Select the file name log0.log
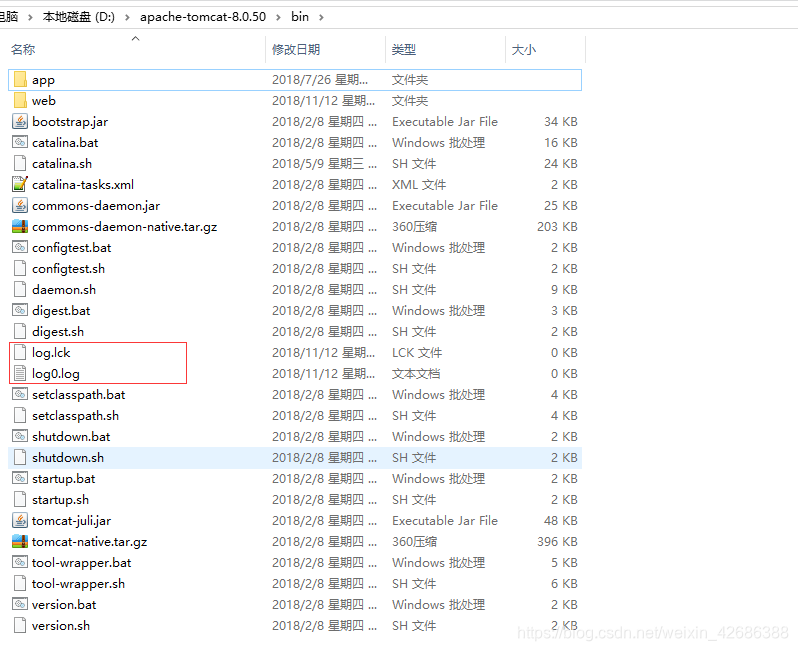The height and width of the screenshot is (651, 798). (56, 374)
